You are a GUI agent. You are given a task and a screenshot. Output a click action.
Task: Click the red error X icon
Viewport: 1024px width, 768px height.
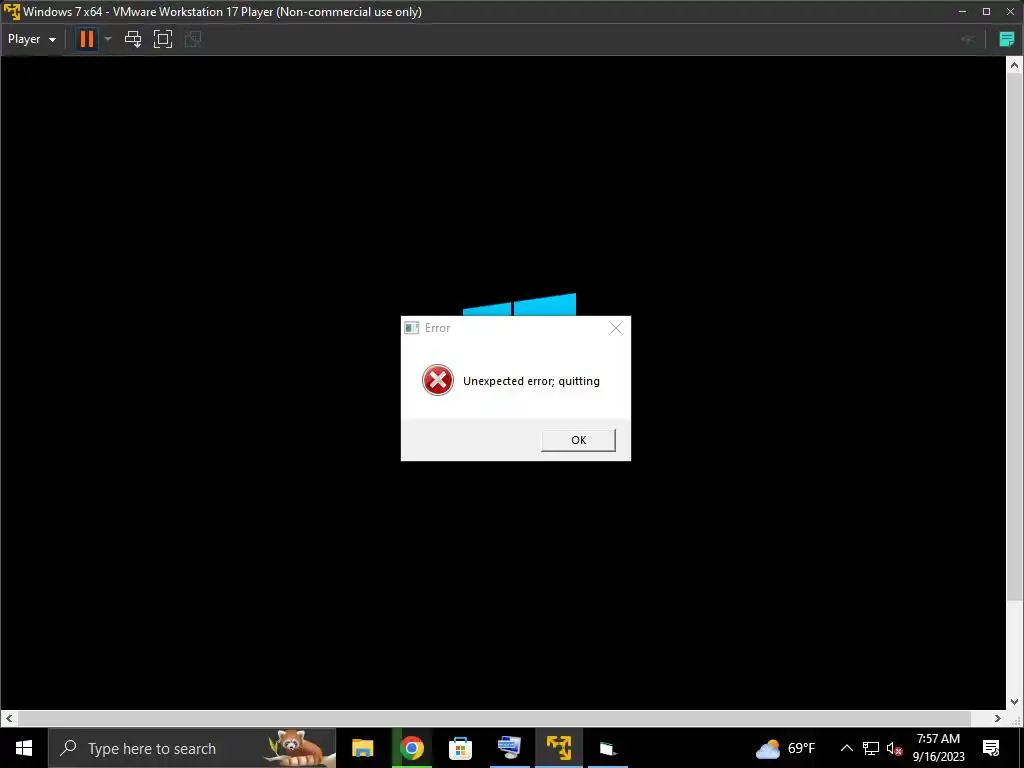tap(438, 380)
